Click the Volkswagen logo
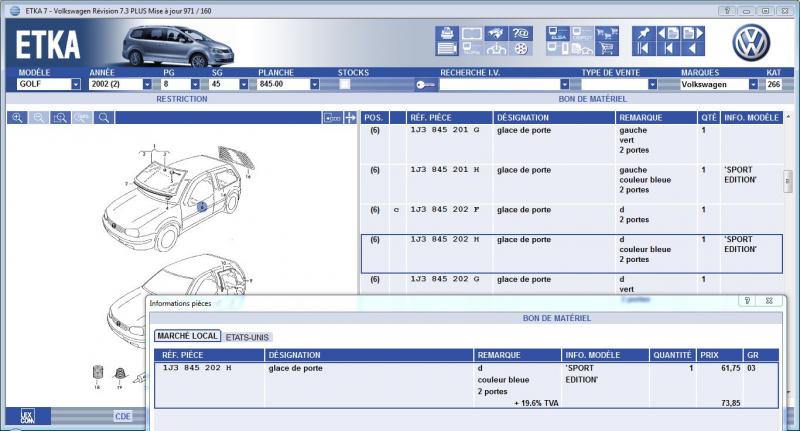This screenshot has height=431, width=800. [751, 42]
